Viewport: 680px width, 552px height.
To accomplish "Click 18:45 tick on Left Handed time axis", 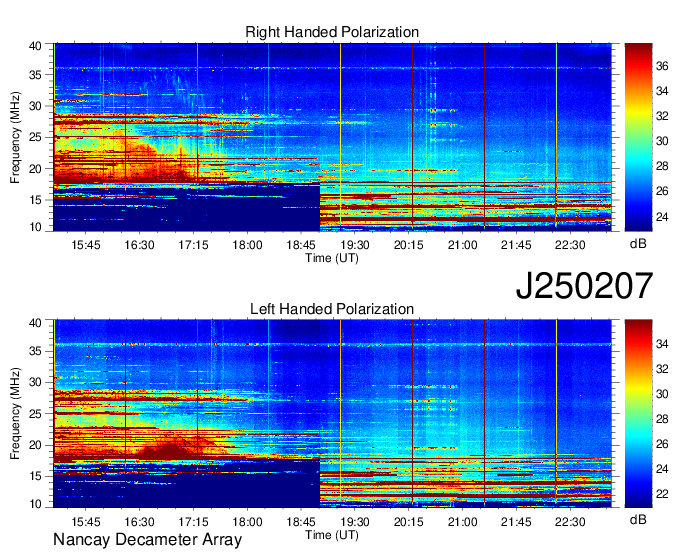I will [x=301, y=522].
